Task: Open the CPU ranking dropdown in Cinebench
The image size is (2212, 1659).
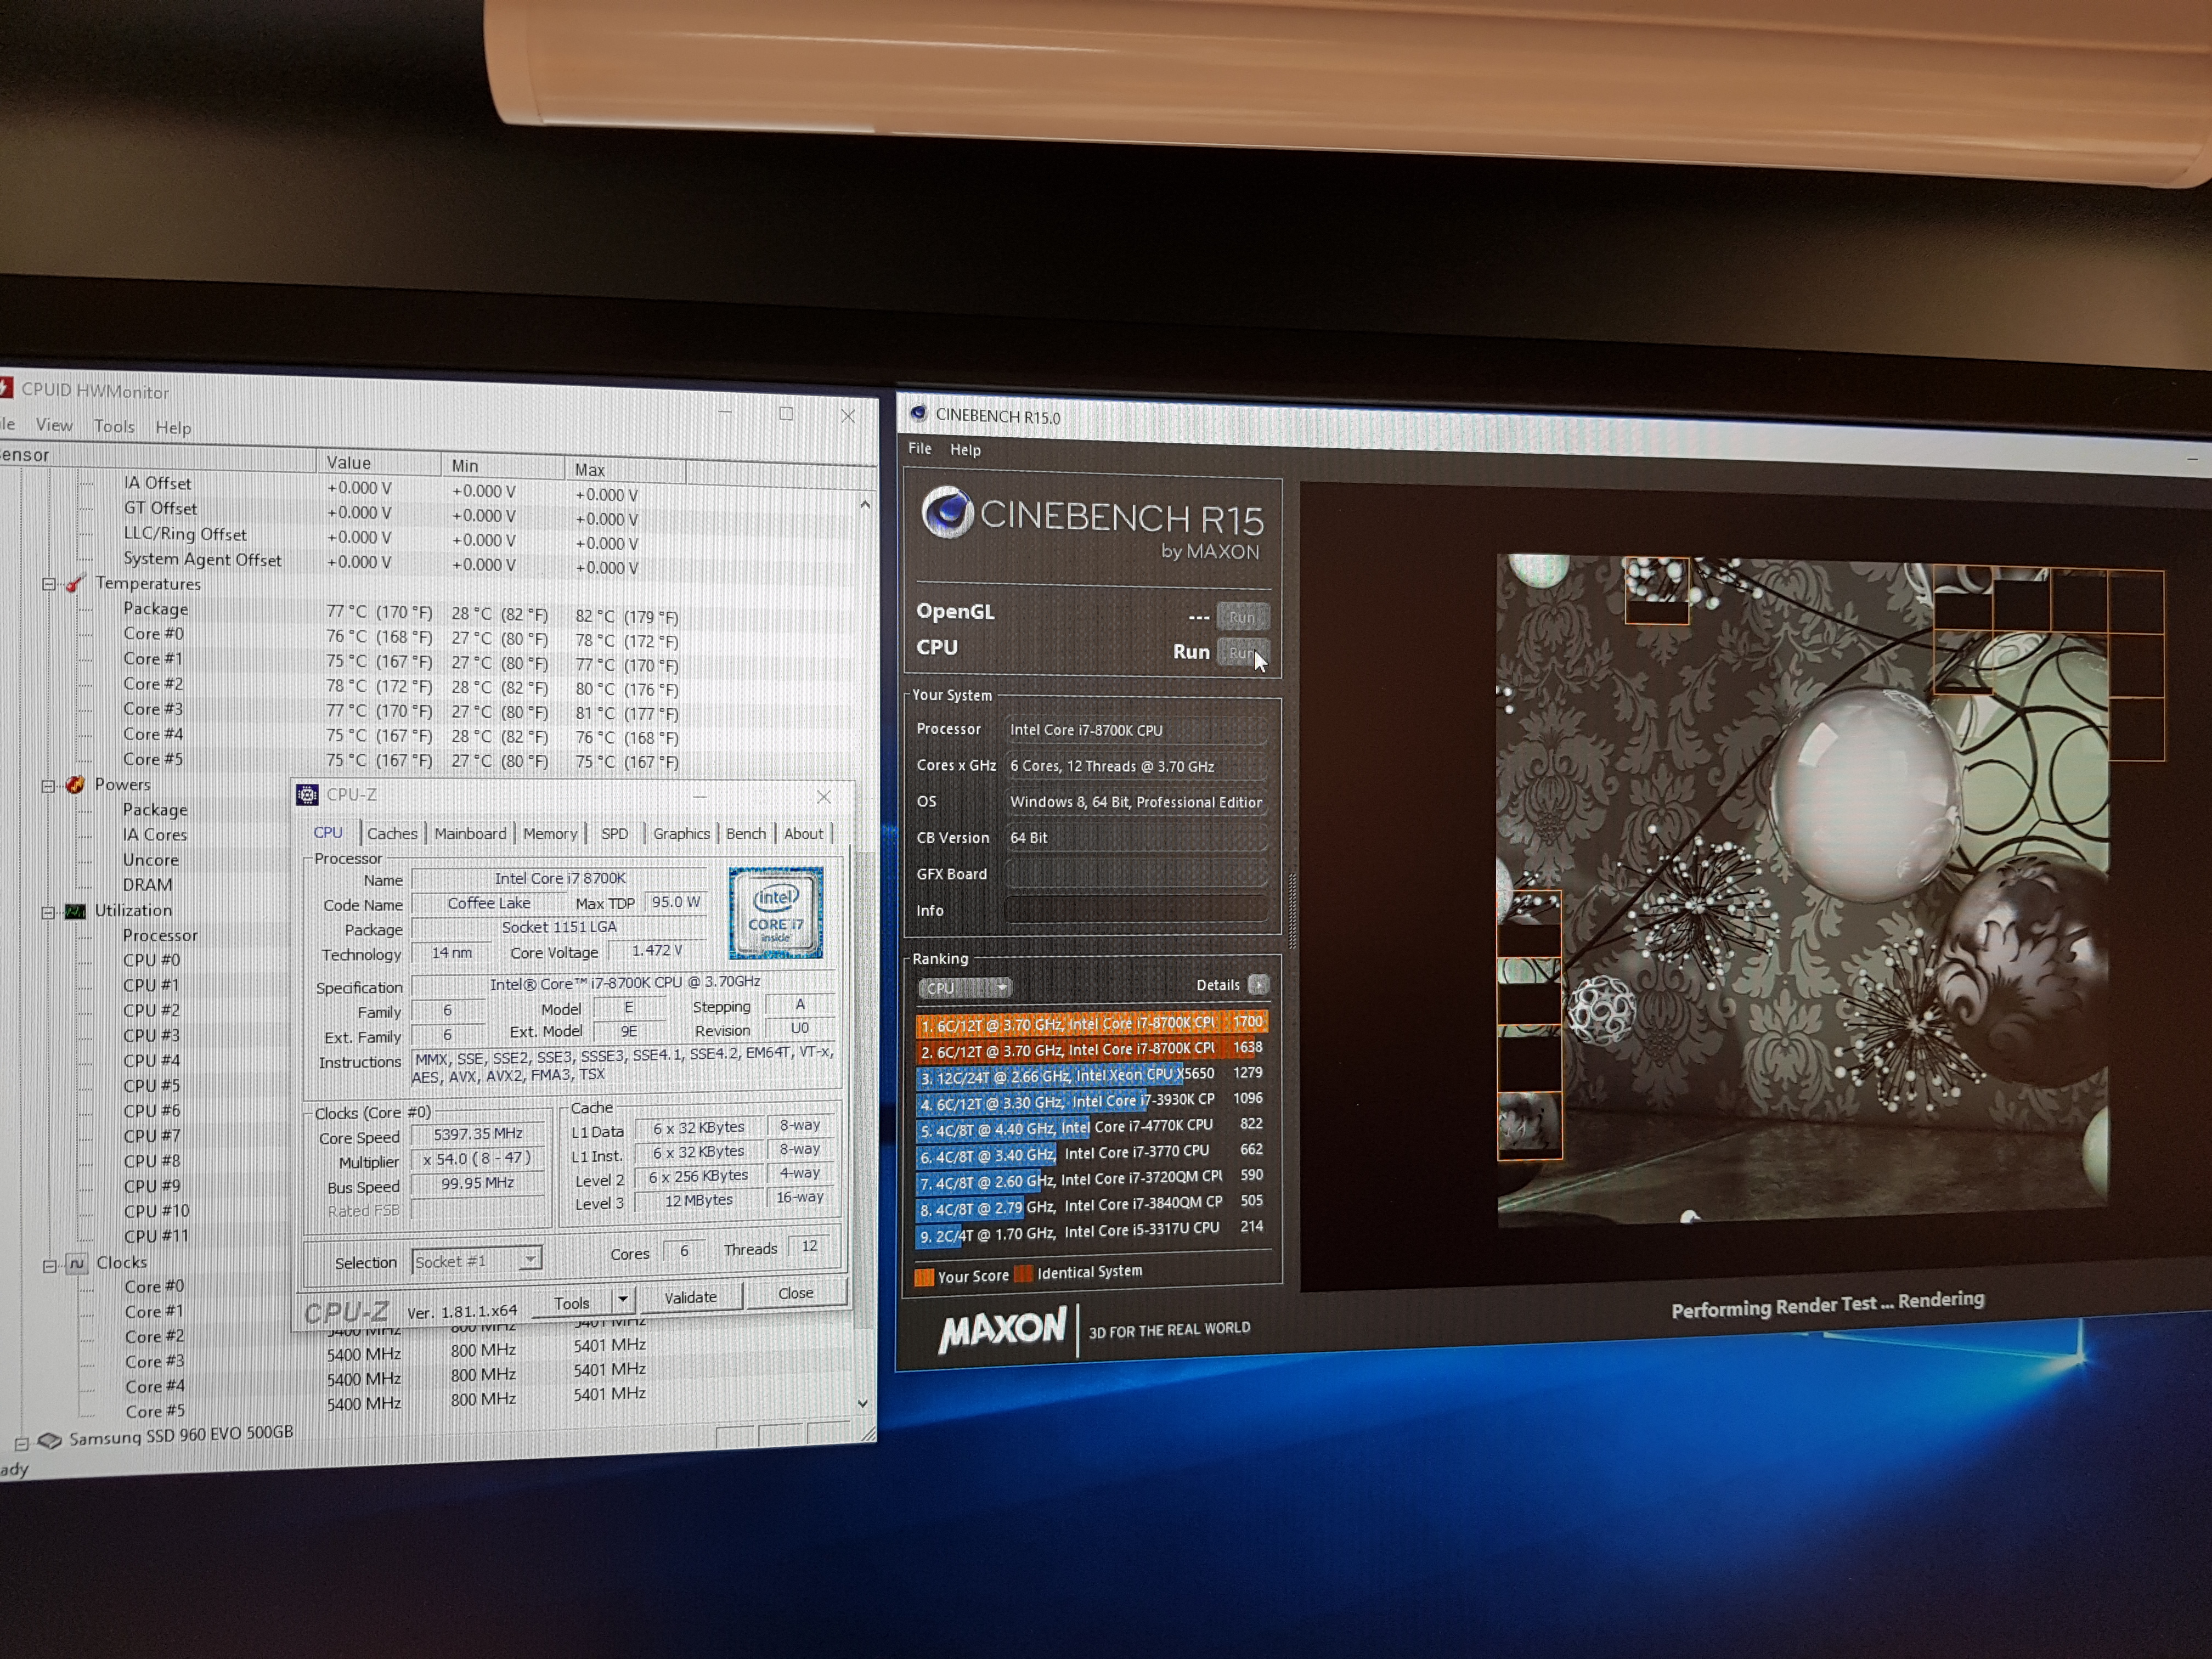Action: click(x=965, y=988)
